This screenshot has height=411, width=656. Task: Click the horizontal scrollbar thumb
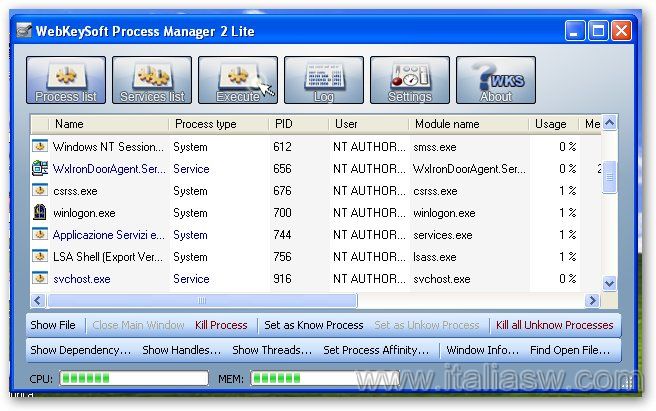click(202, 301)
